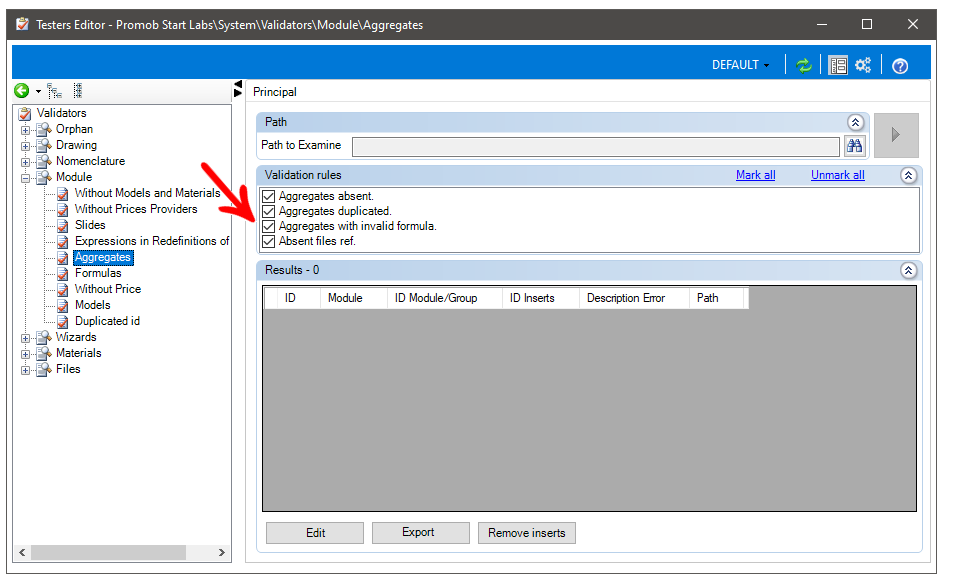Open settings via the gears icon
This screenshot has height=582, width=955.
[x=863, y=65]
